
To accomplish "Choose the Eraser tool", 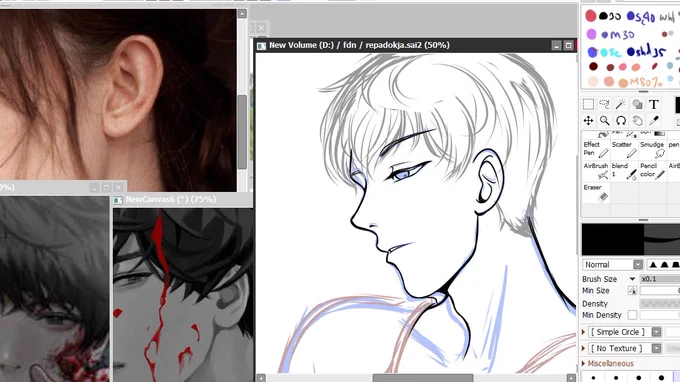I will tap(595, 193).
